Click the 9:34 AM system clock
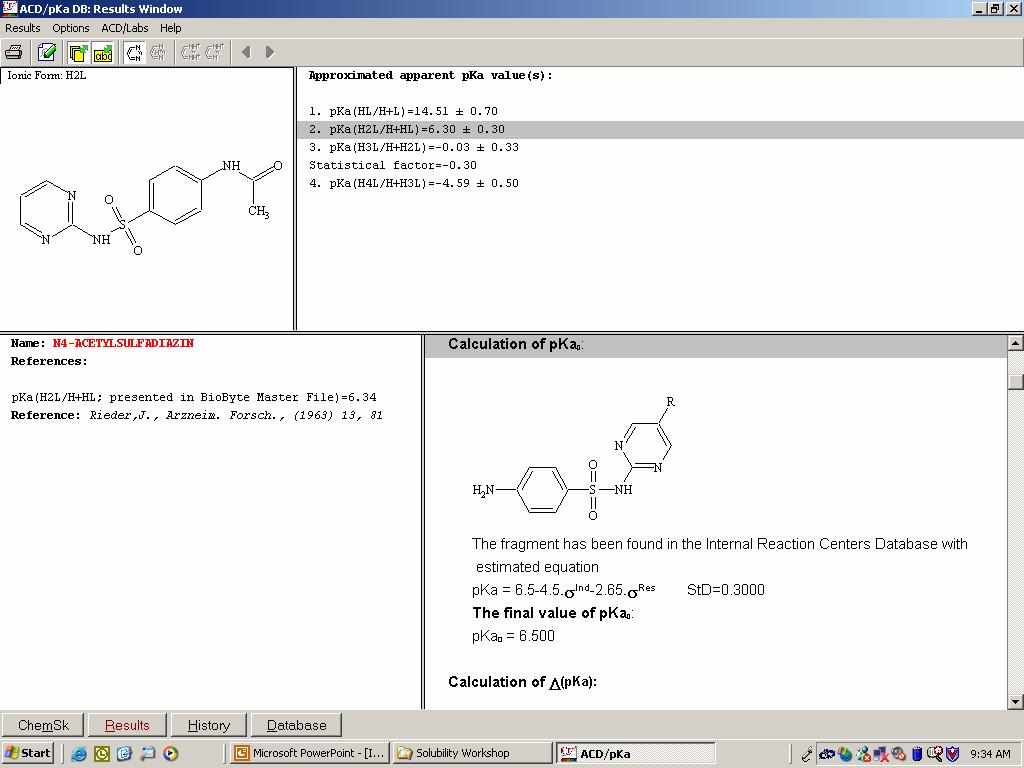The height and width of the screenshot is (768, 1024). tap(991, 754)
